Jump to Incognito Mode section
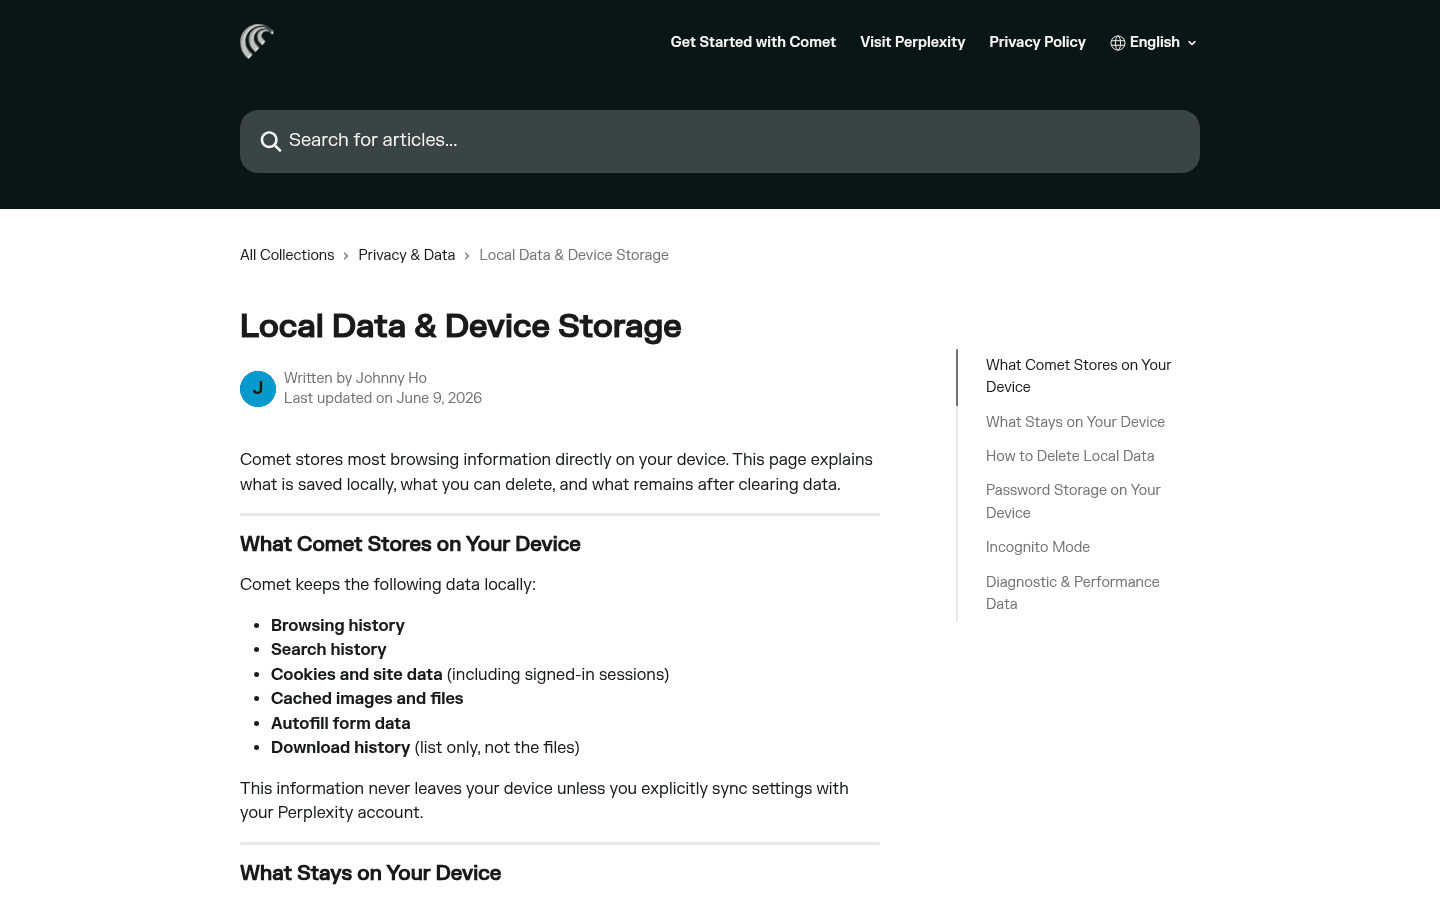Screen dimensions: 1440x900 [1038, 547]
